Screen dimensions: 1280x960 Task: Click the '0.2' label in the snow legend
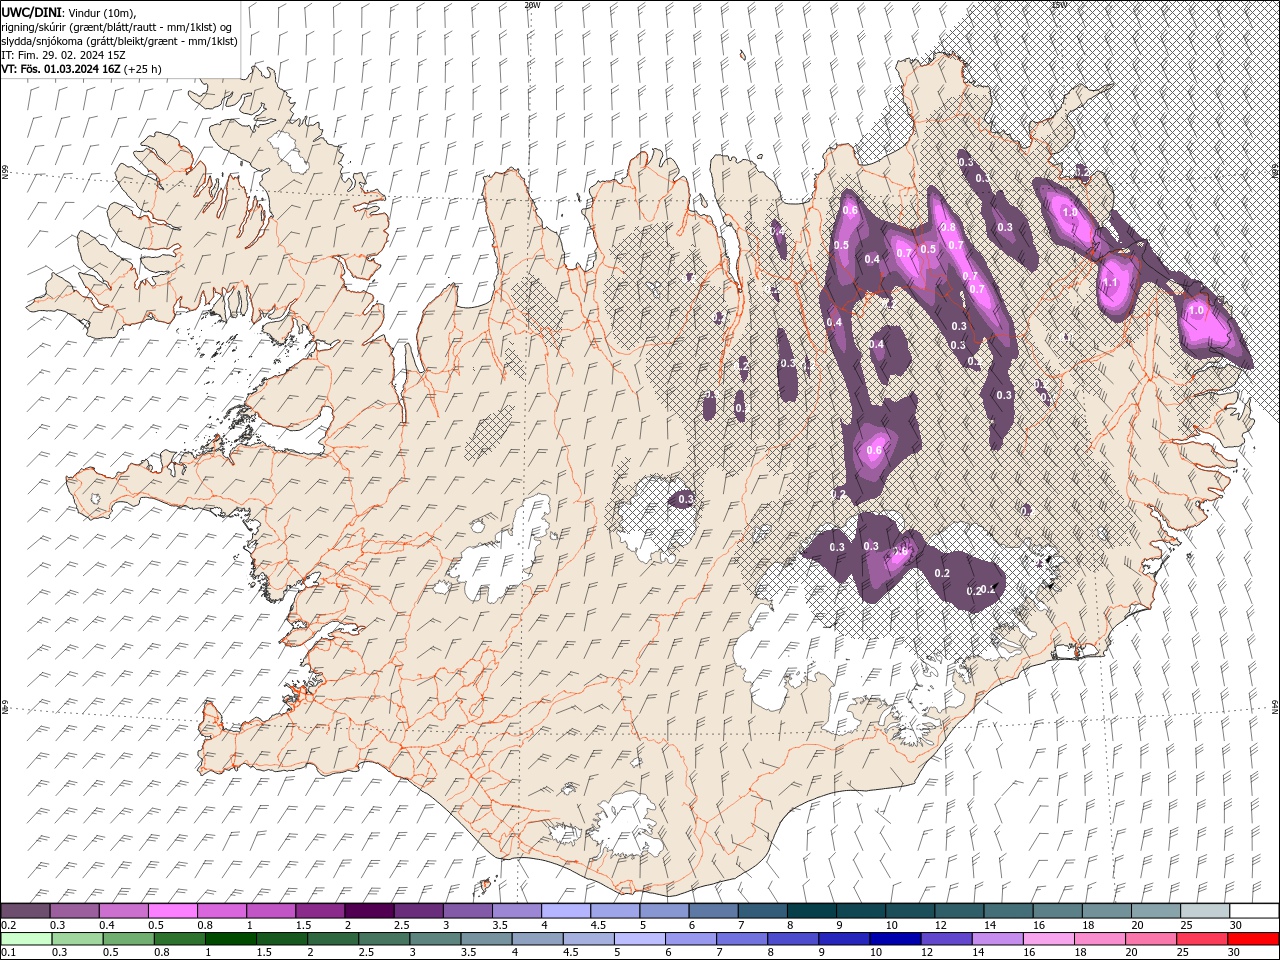click(8, 925)
